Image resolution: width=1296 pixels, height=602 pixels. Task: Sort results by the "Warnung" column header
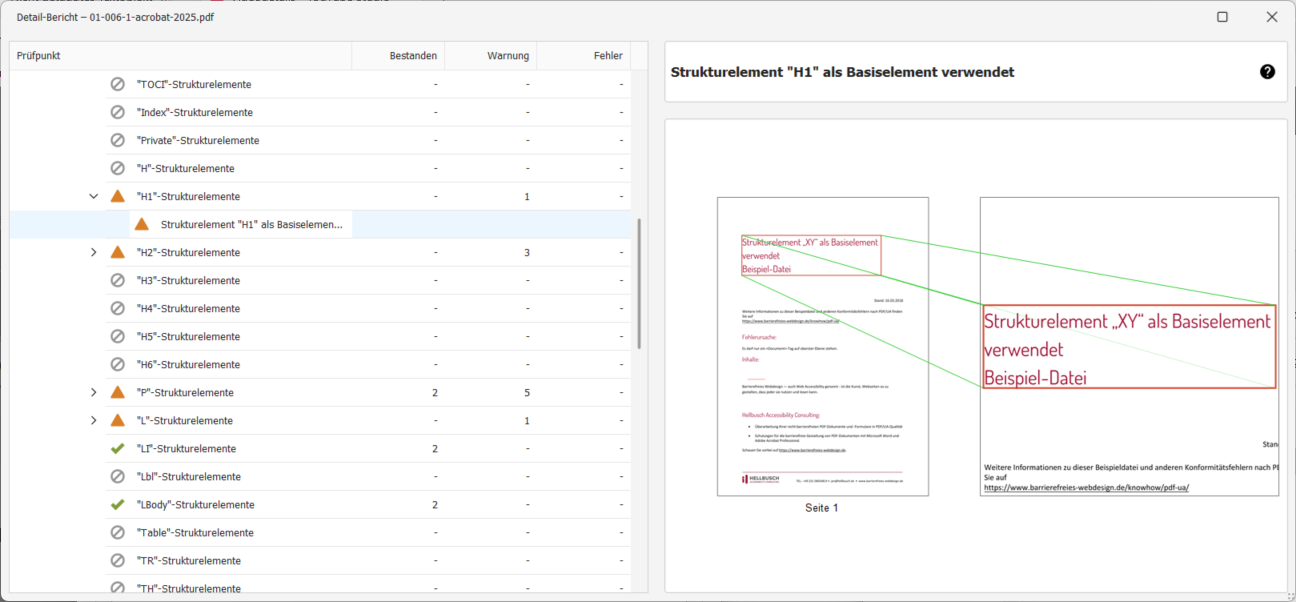click(x=510, y=55)
